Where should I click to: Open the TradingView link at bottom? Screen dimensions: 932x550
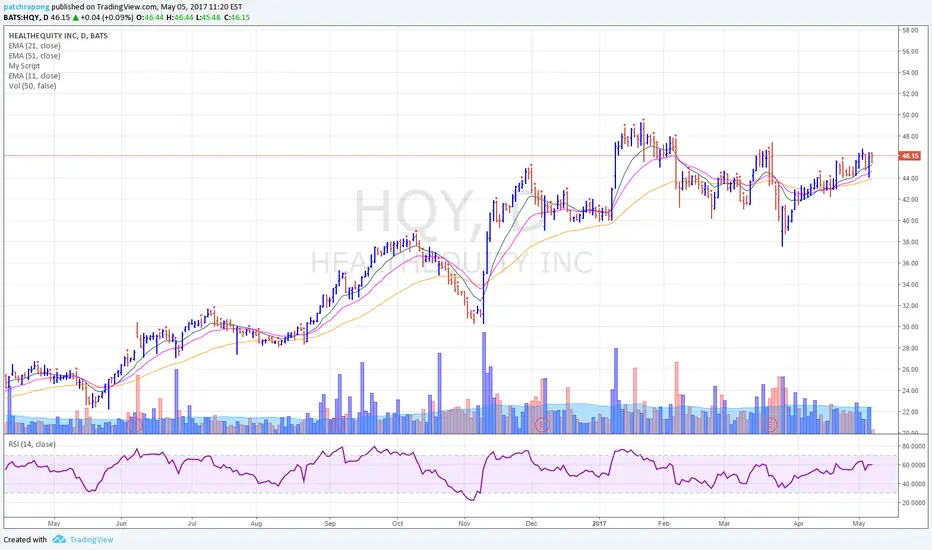coord(91,539)
